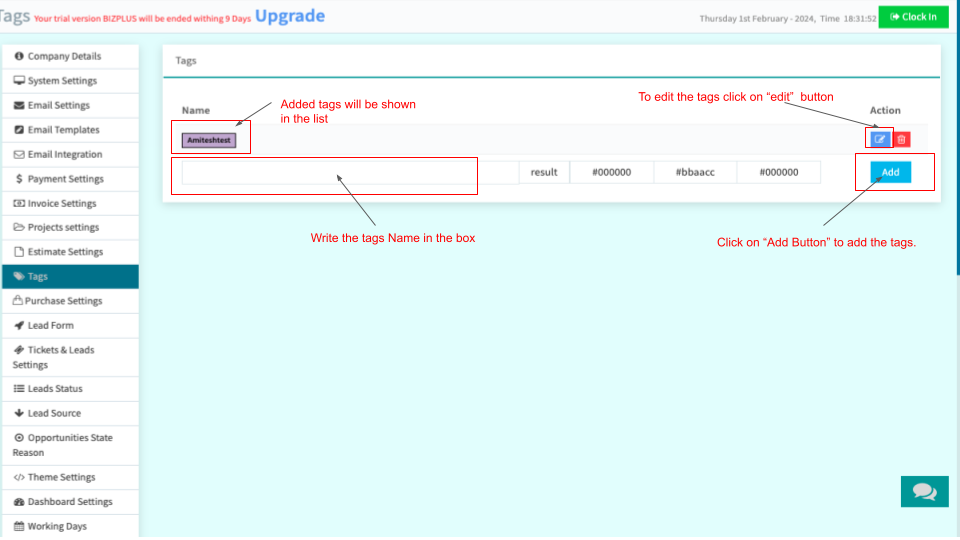This screenshot has width=960, height=540.
Task: Open Company Details settings
Action: [x=64, y=56]
